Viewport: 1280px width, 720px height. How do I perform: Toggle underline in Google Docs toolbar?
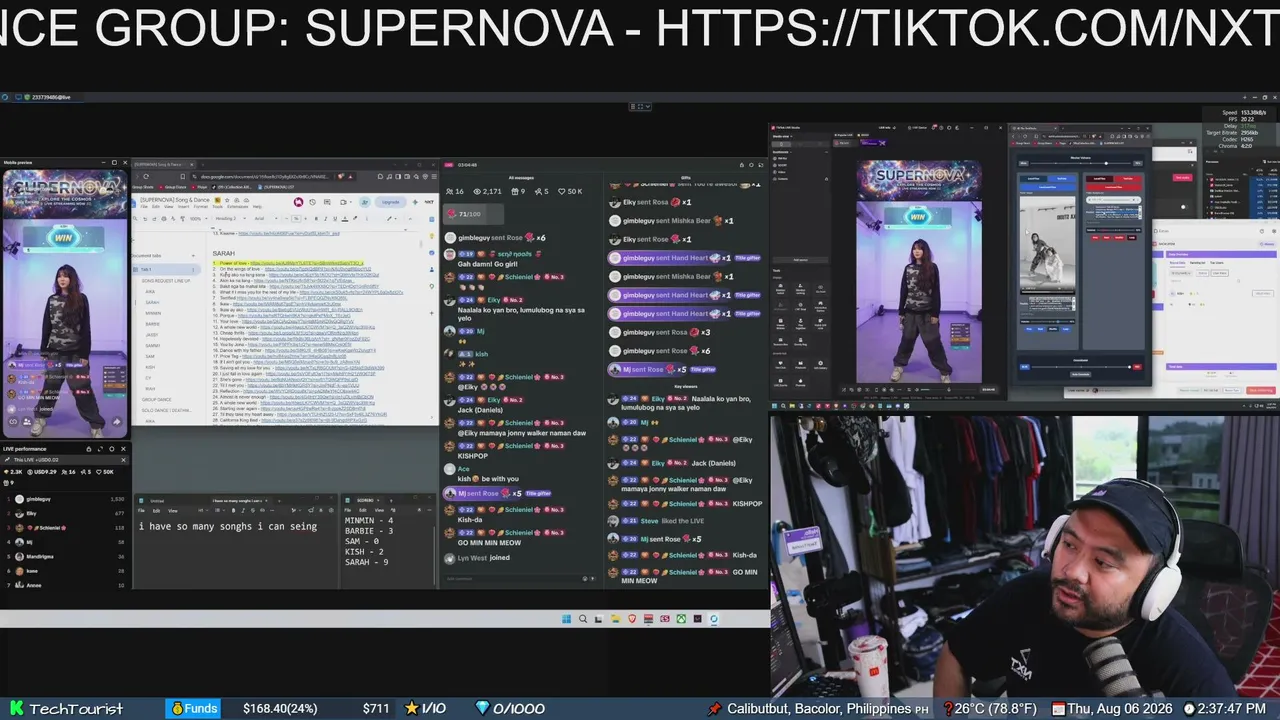[x=335, y=219]
